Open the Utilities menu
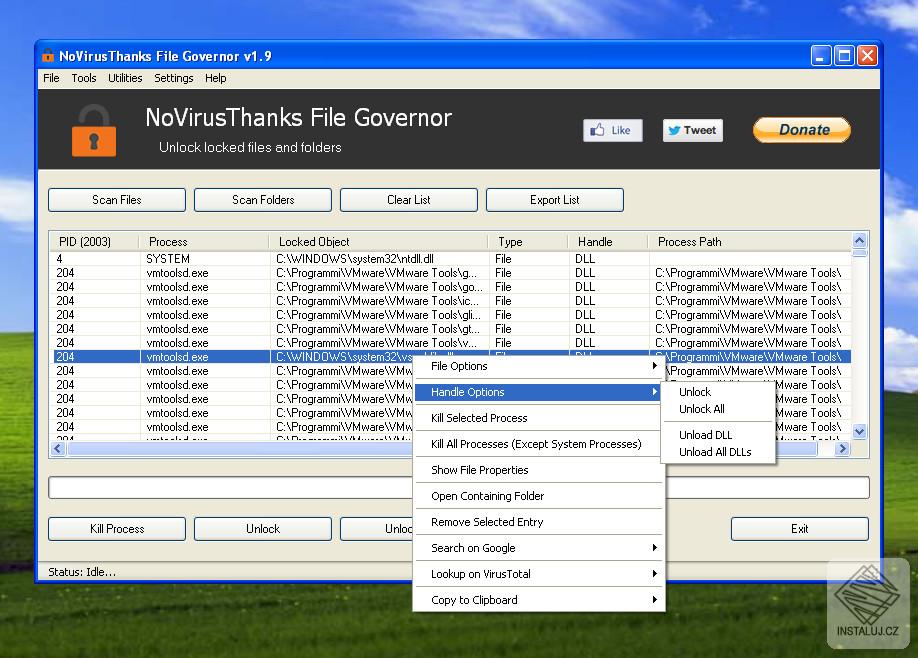 pos(125,78)
